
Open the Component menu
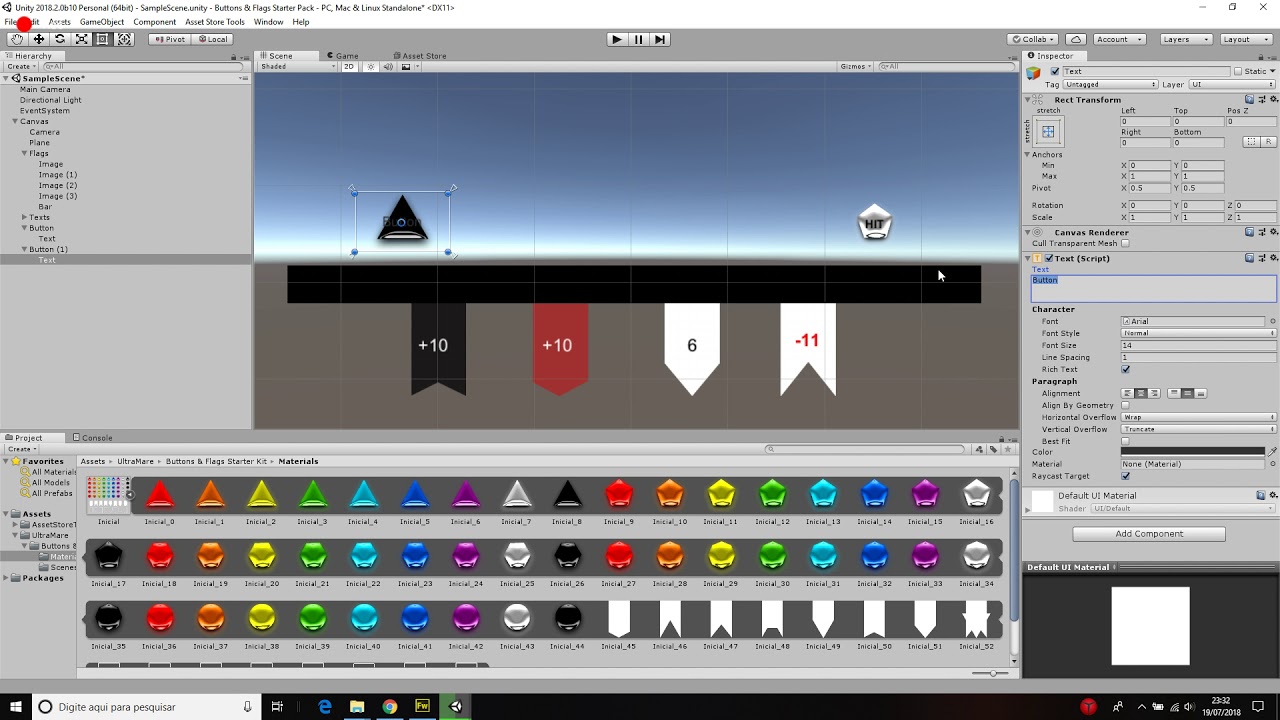point(154,21)
